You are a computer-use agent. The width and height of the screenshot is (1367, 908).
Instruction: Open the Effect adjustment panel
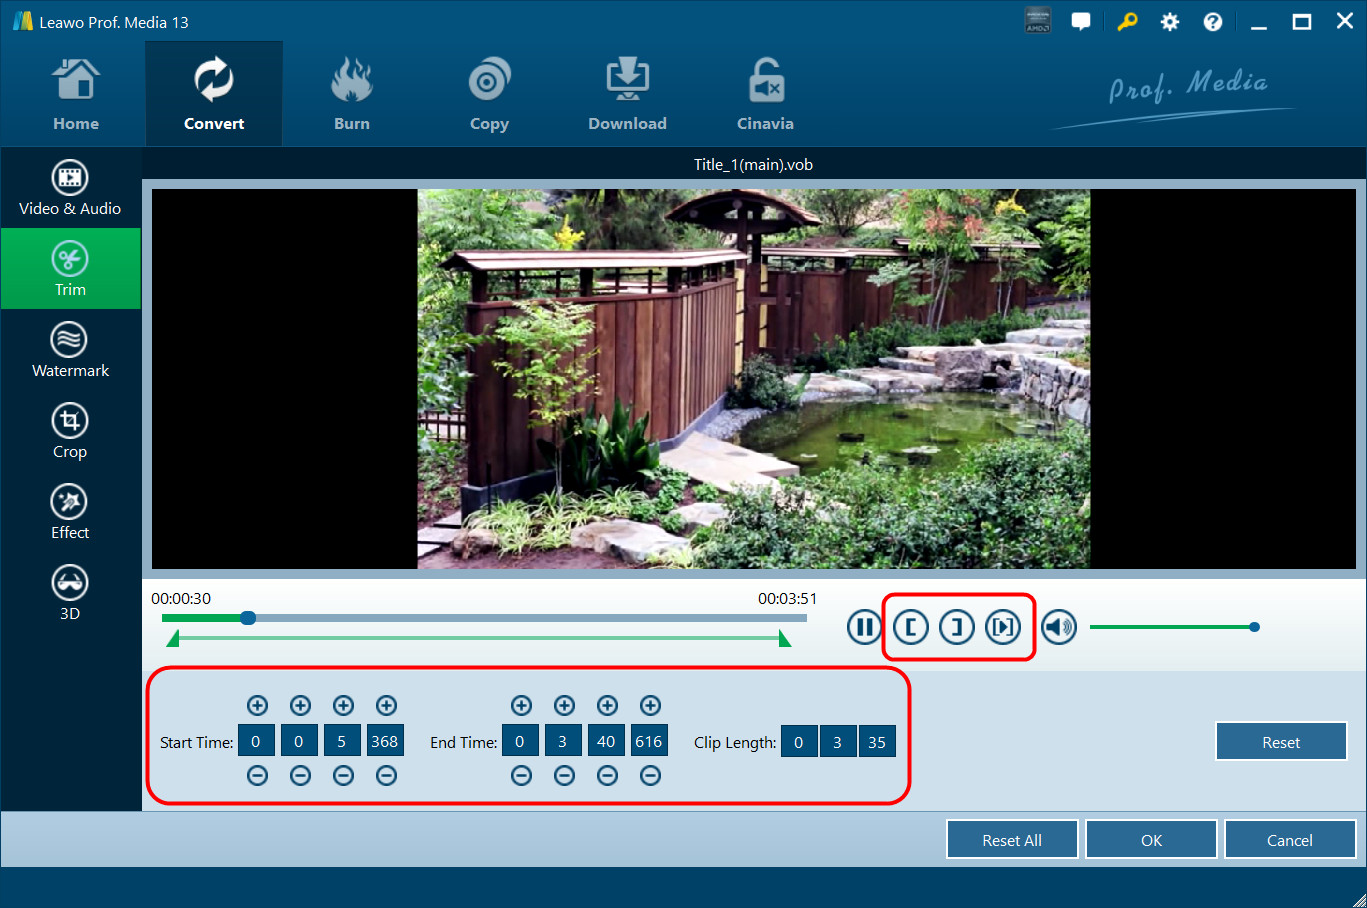coord(70,512)
